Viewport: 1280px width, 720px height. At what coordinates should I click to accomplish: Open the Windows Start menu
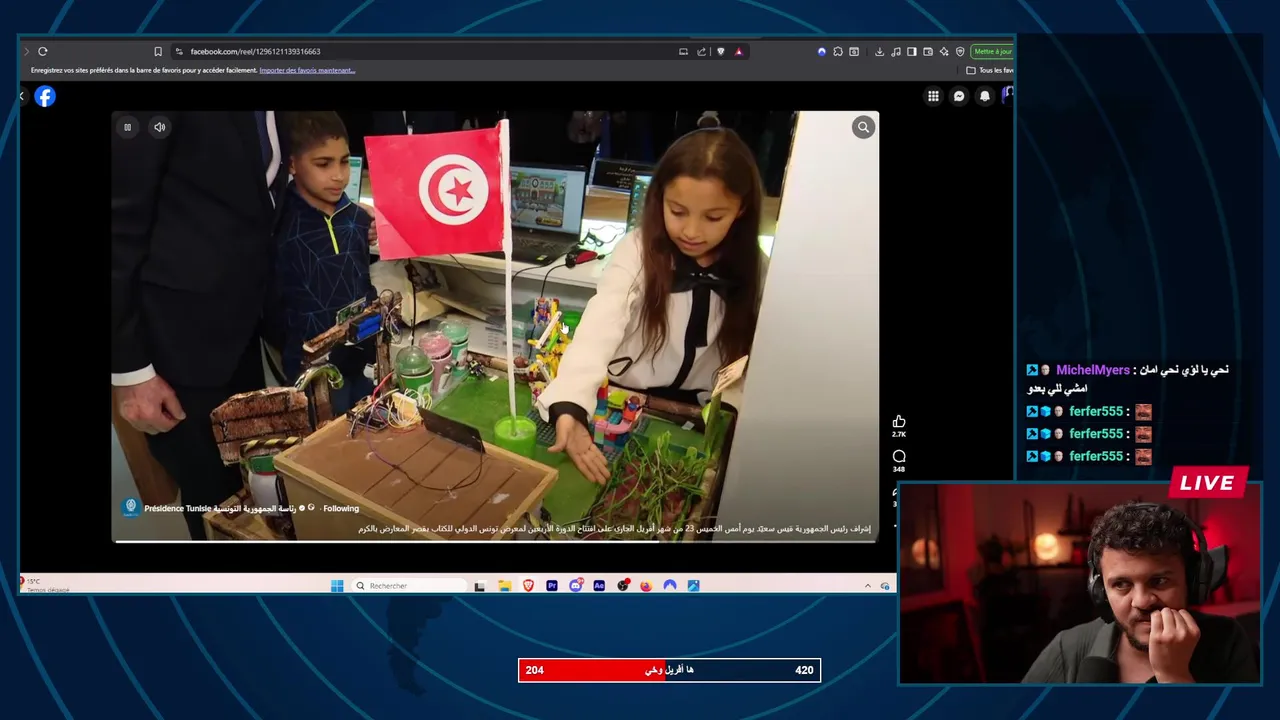tap(337, 586)
